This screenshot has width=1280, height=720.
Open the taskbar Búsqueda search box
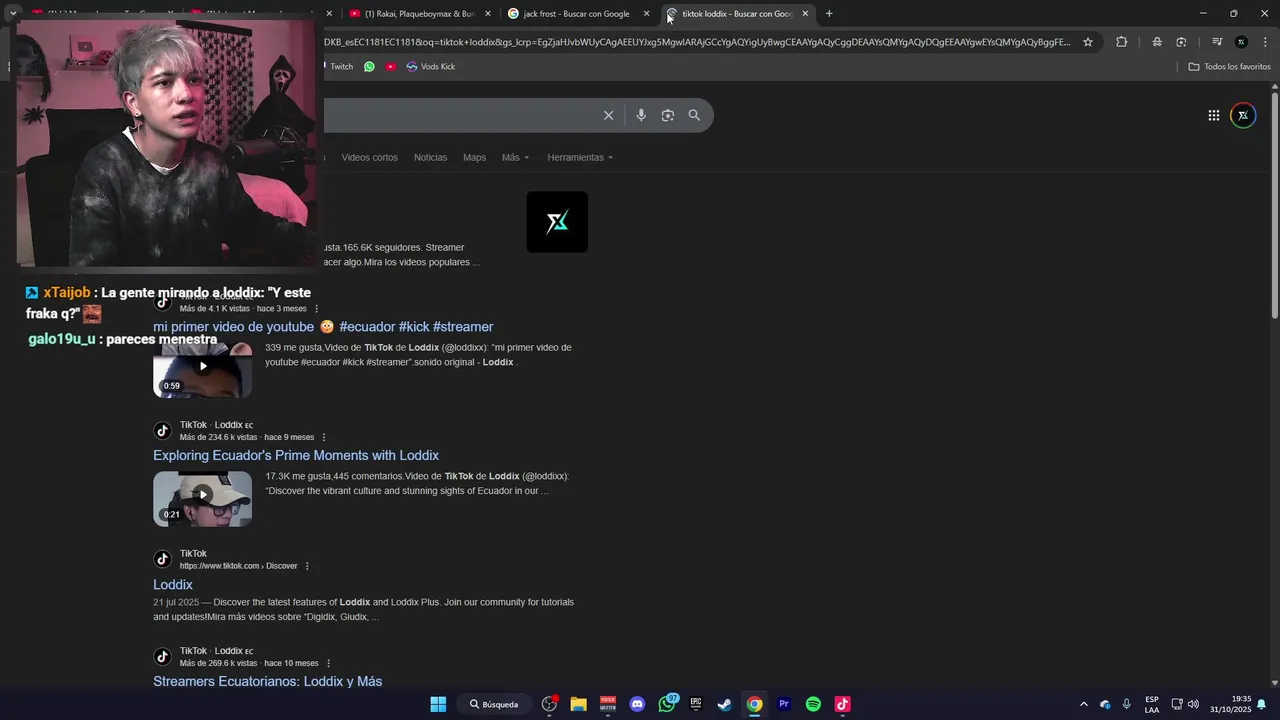click(x=495, y=704)
